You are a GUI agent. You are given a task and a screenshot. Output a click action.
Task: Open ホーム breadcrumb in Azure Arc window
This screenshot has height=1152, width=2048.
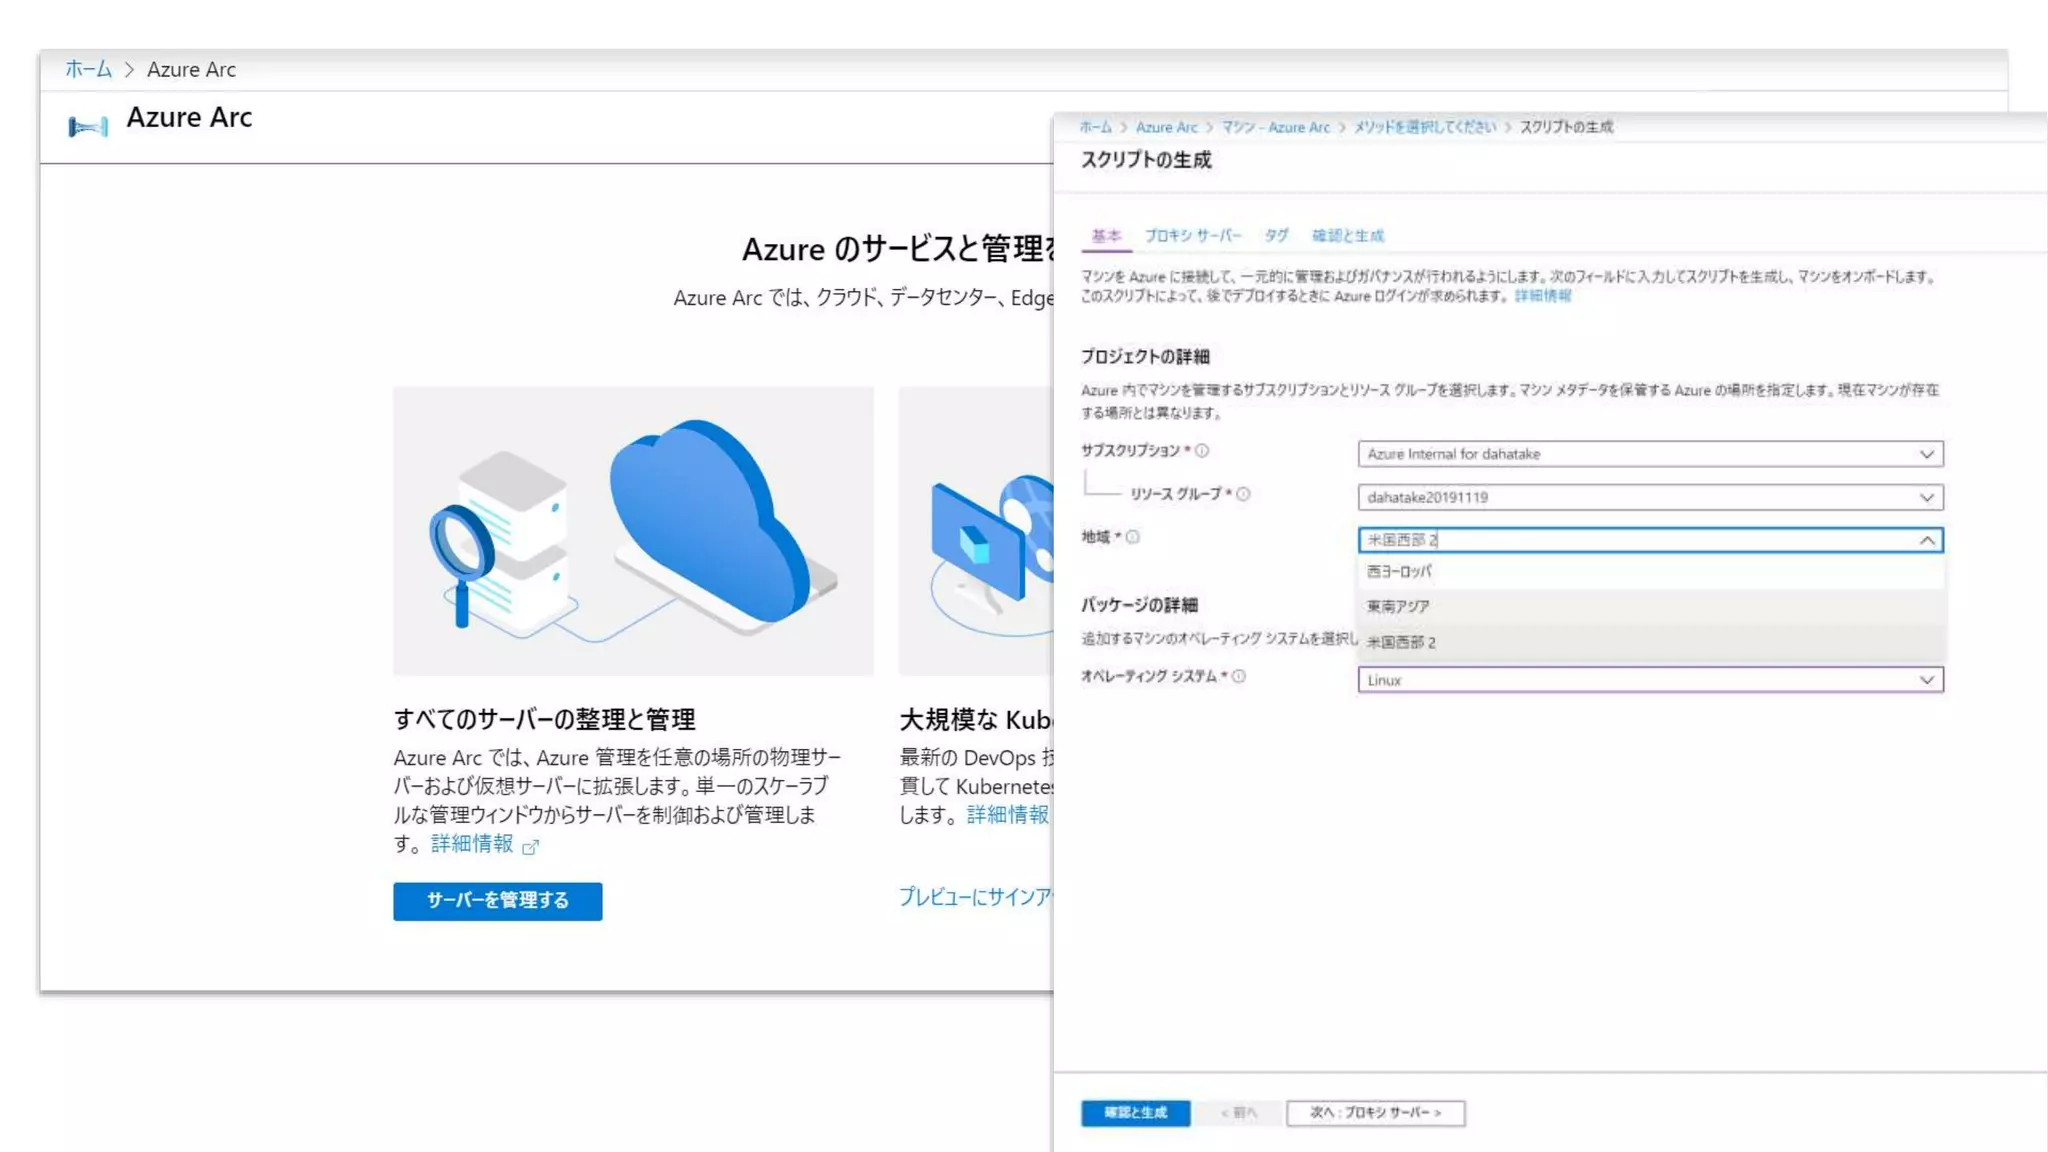pyautogui.click(x=88, y=69)
